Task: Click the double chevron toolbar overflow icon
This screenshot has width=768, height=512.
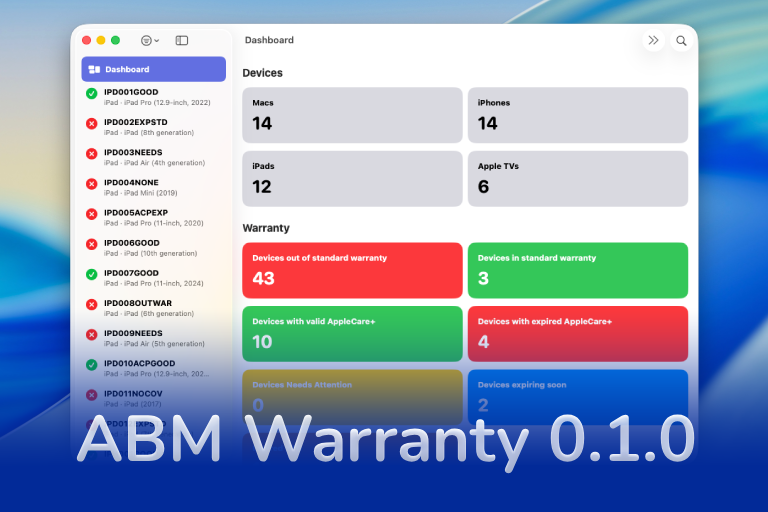Action: click(653, 41)
